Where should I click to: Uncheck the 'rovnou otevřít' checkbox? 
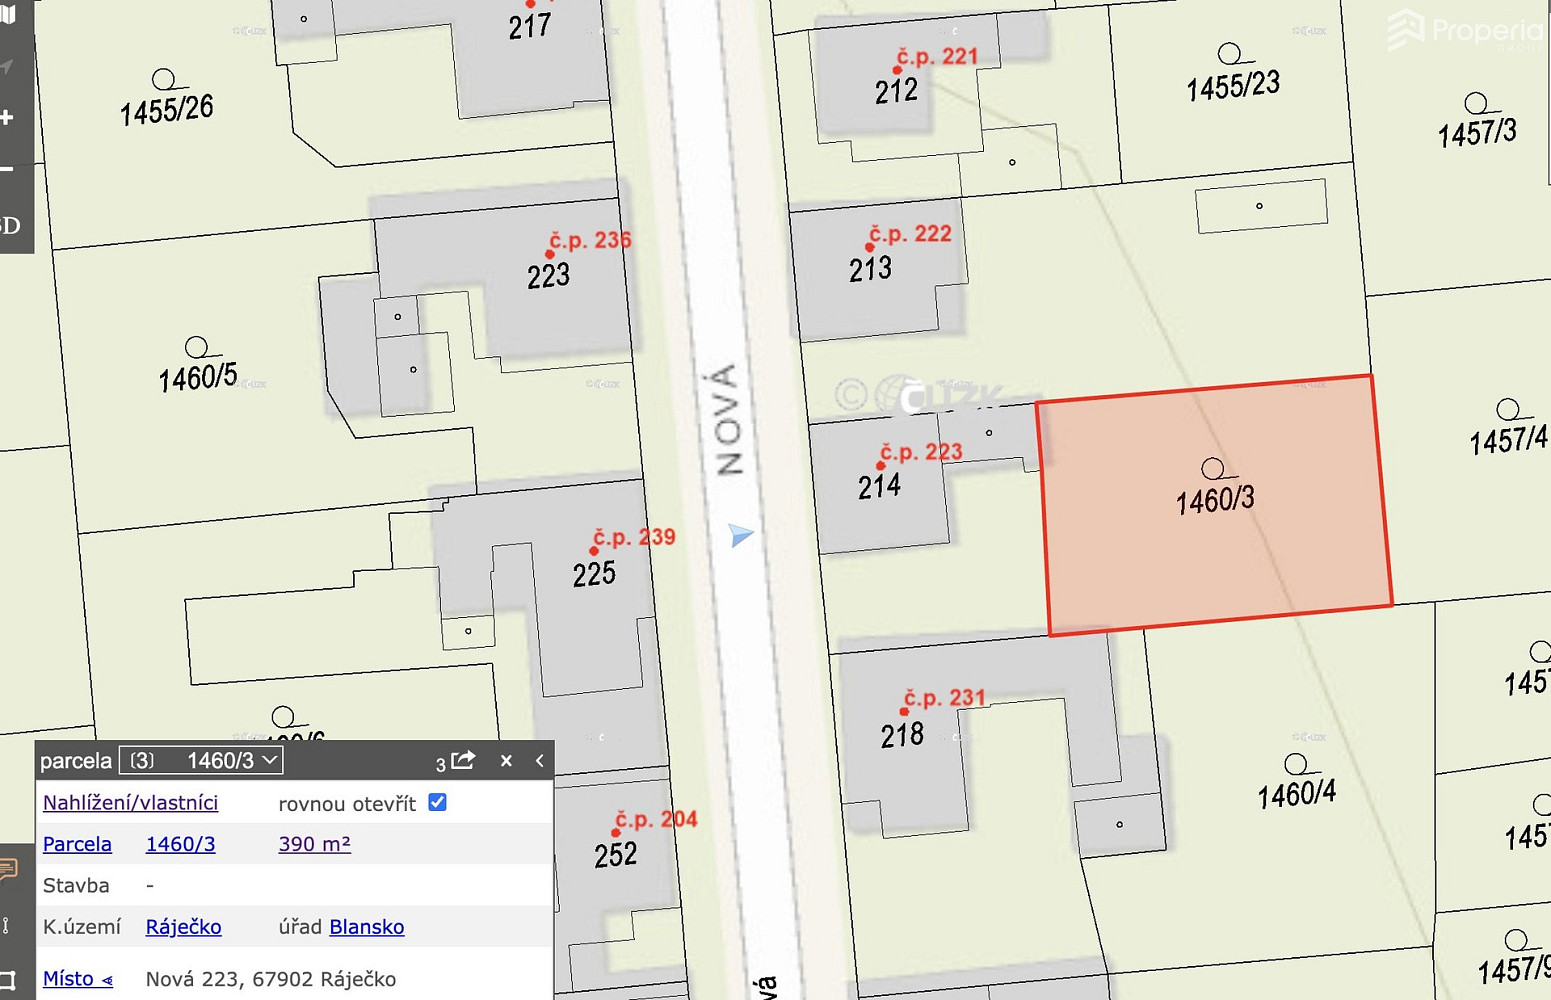coord(437,802)
